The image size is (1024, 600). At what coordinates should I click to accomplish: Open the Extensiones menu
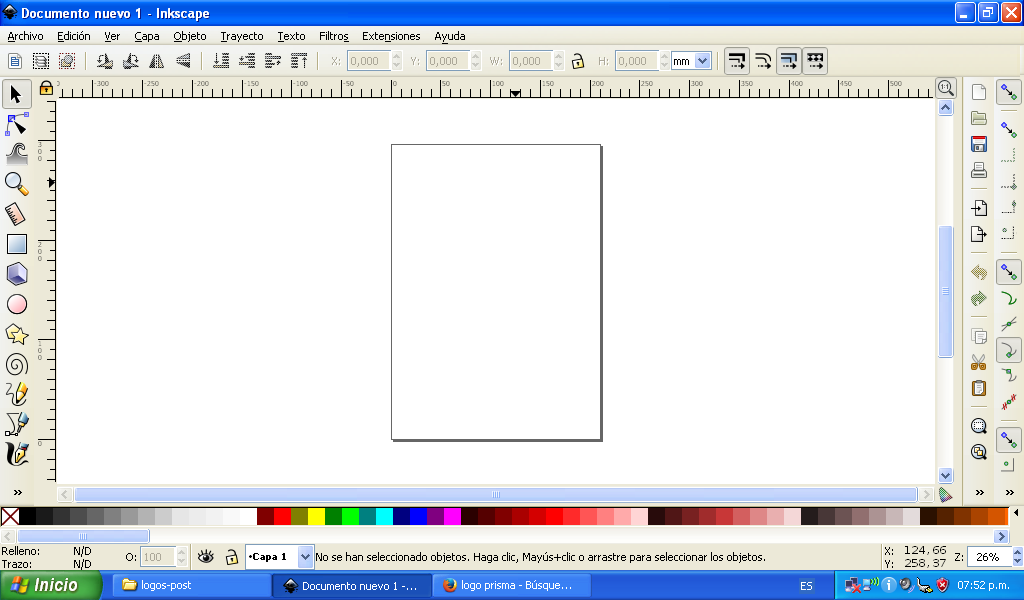click(x=391, y=36)
